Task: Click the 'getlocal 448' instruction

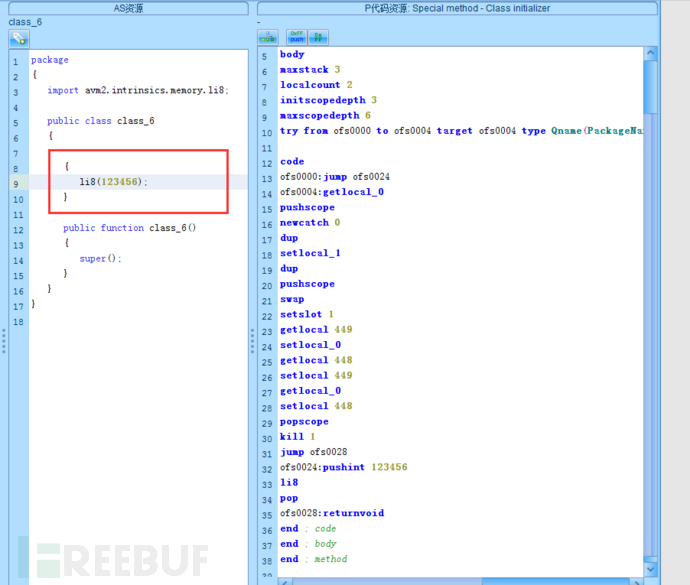Action: 316,360
